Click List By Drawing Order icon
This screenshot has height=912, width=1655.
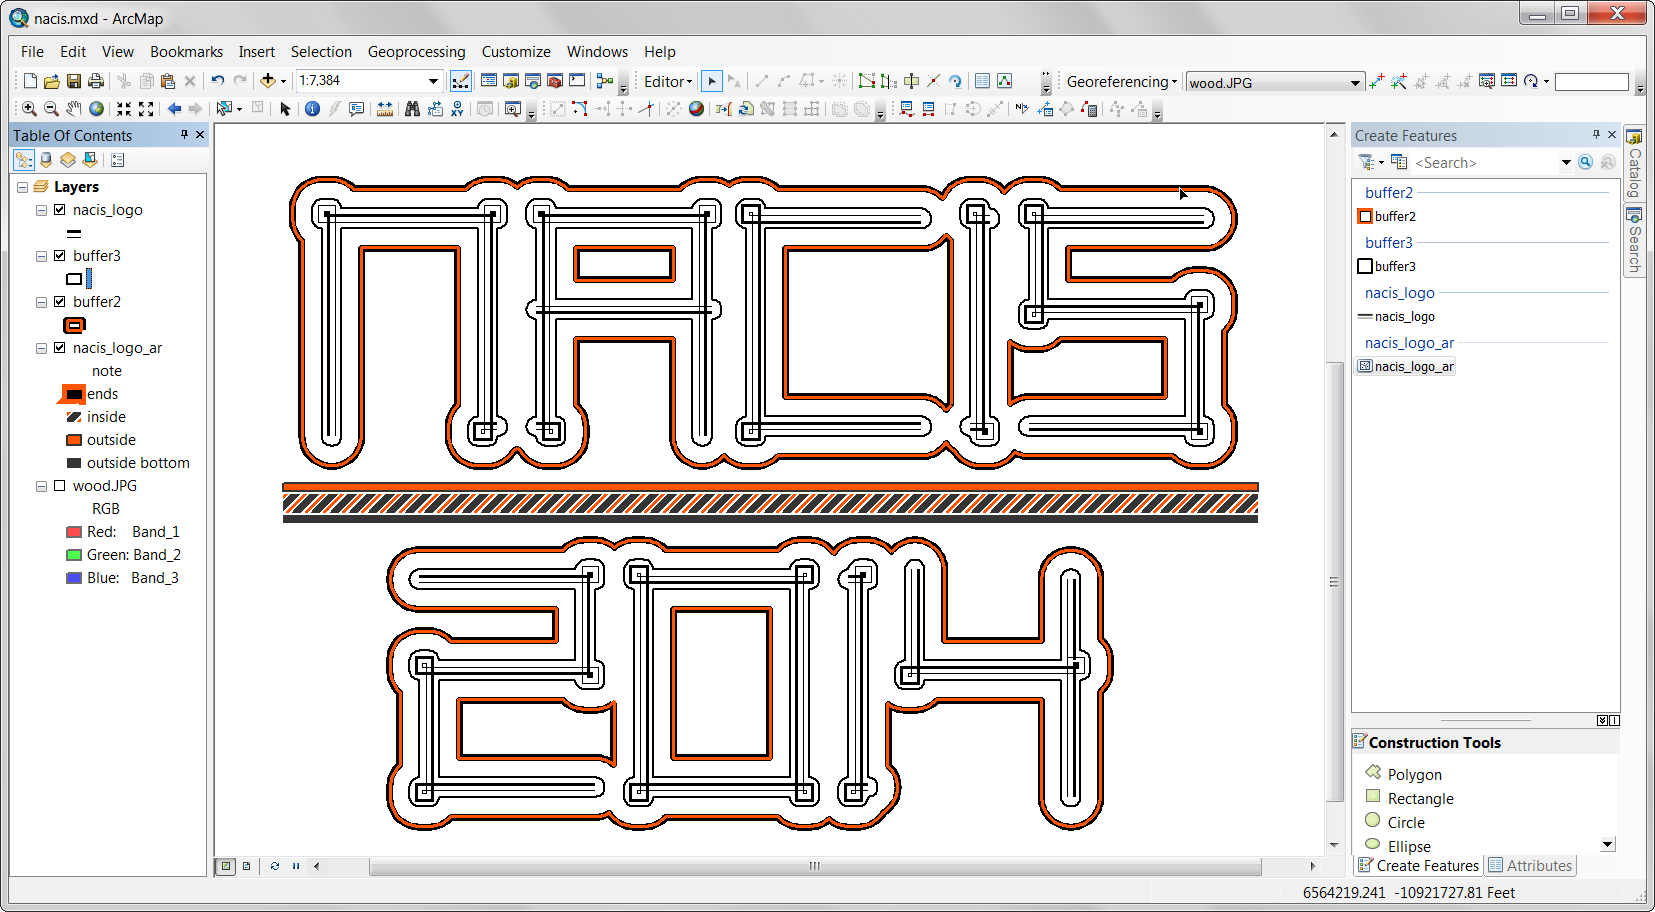(x=24, y=159)
